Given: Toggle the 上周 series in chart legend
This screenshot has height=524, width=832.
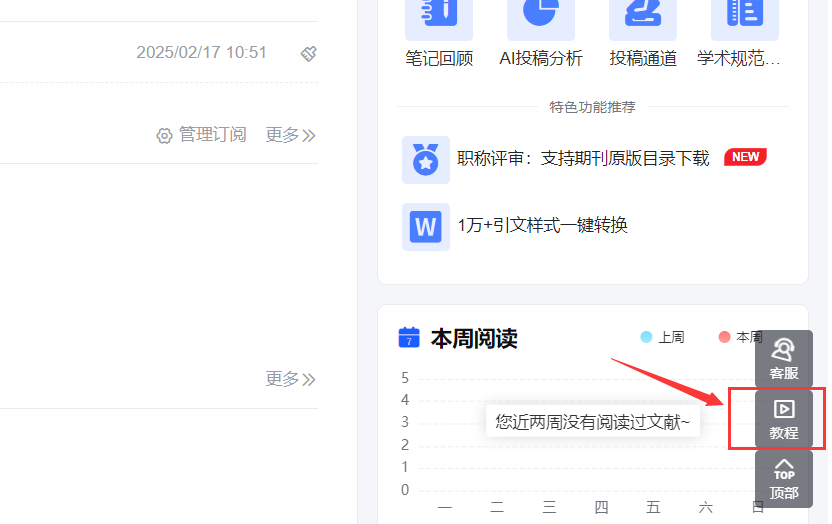Looking at the screenshot, I should [x=663, y=338].
